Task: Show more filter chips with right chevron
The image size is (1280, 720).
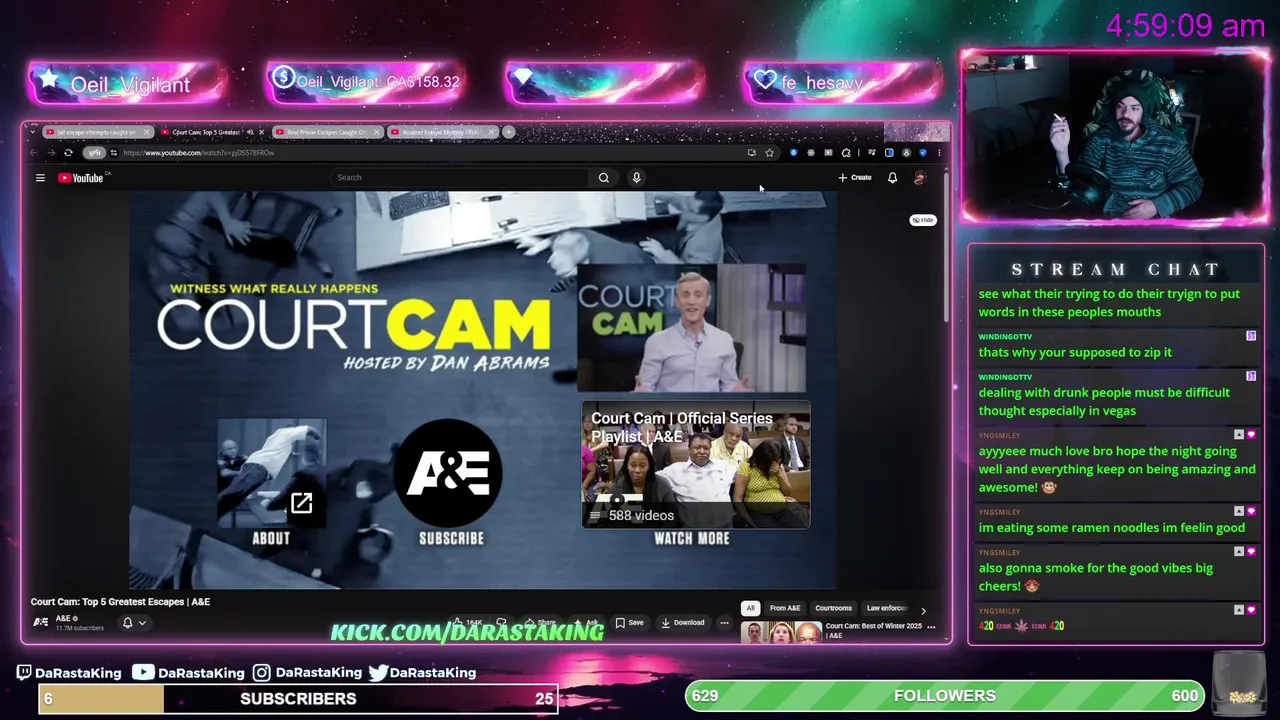Action: coord(923,609)
